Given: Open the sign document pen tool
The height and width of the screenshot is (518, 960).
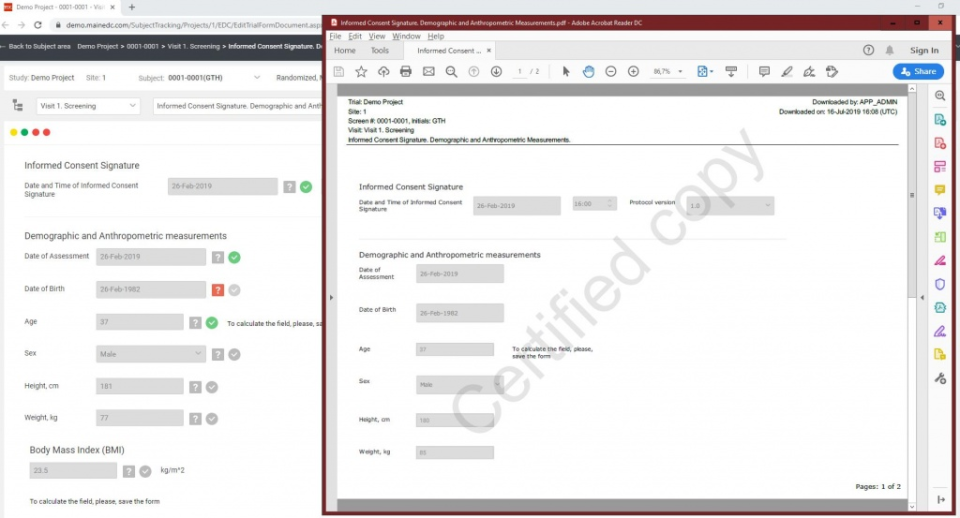Looking at the screenshot, I should [x=809, y=72].
